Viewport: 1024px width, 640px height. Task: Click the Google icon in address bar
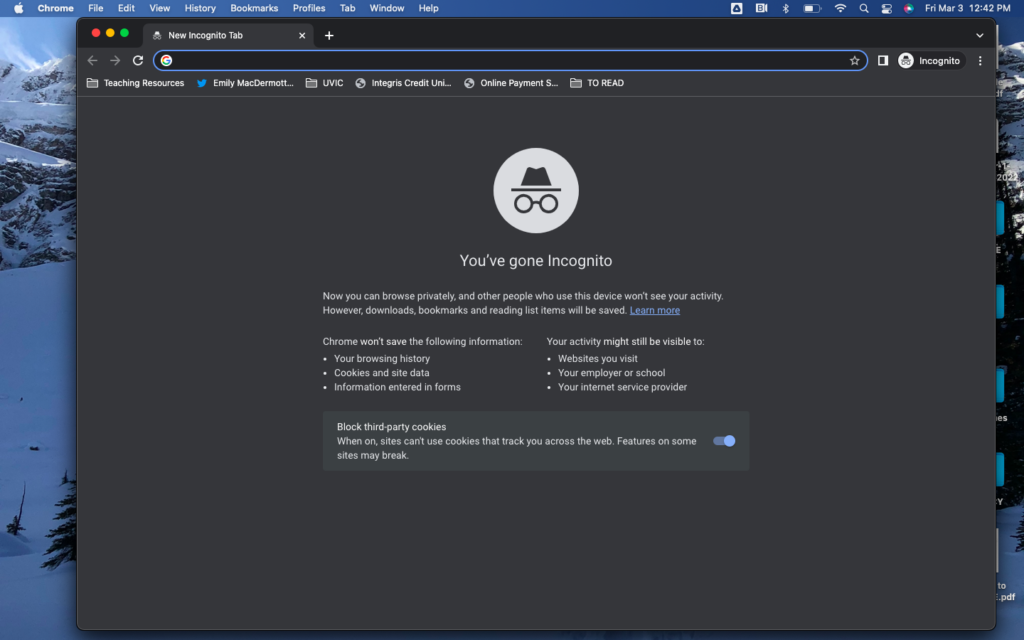(x=167, y=61)
